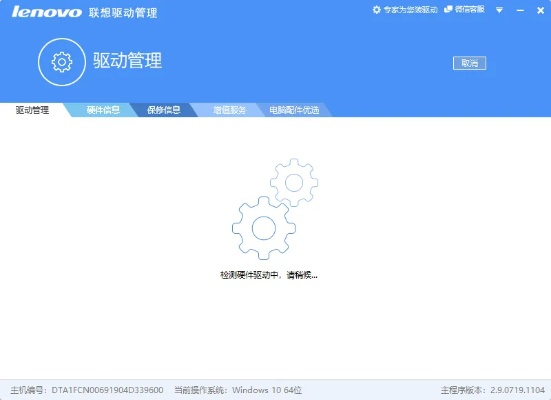551x400 pixels.
Task: Open the 专家为您装驱动 link
Action: pyautogui.click(x=410, y=9)
